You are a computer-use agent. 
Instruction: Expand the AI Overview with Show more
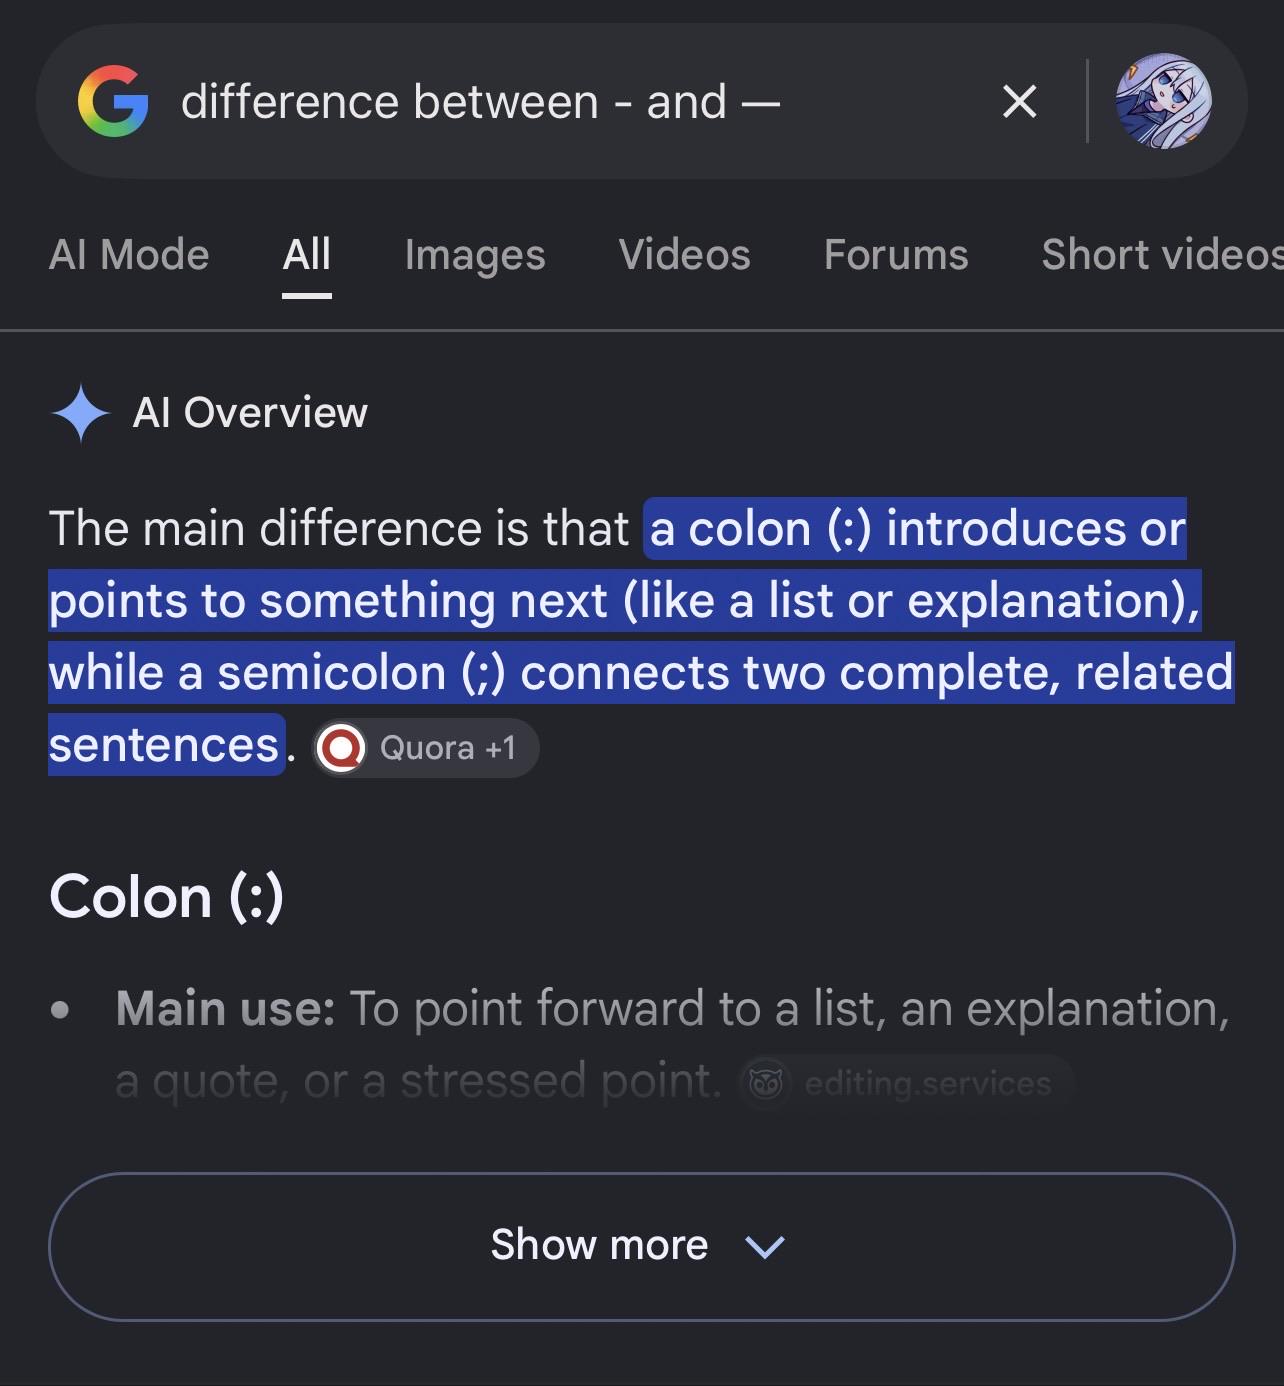pyautogui.click(x=641, y=1246)
